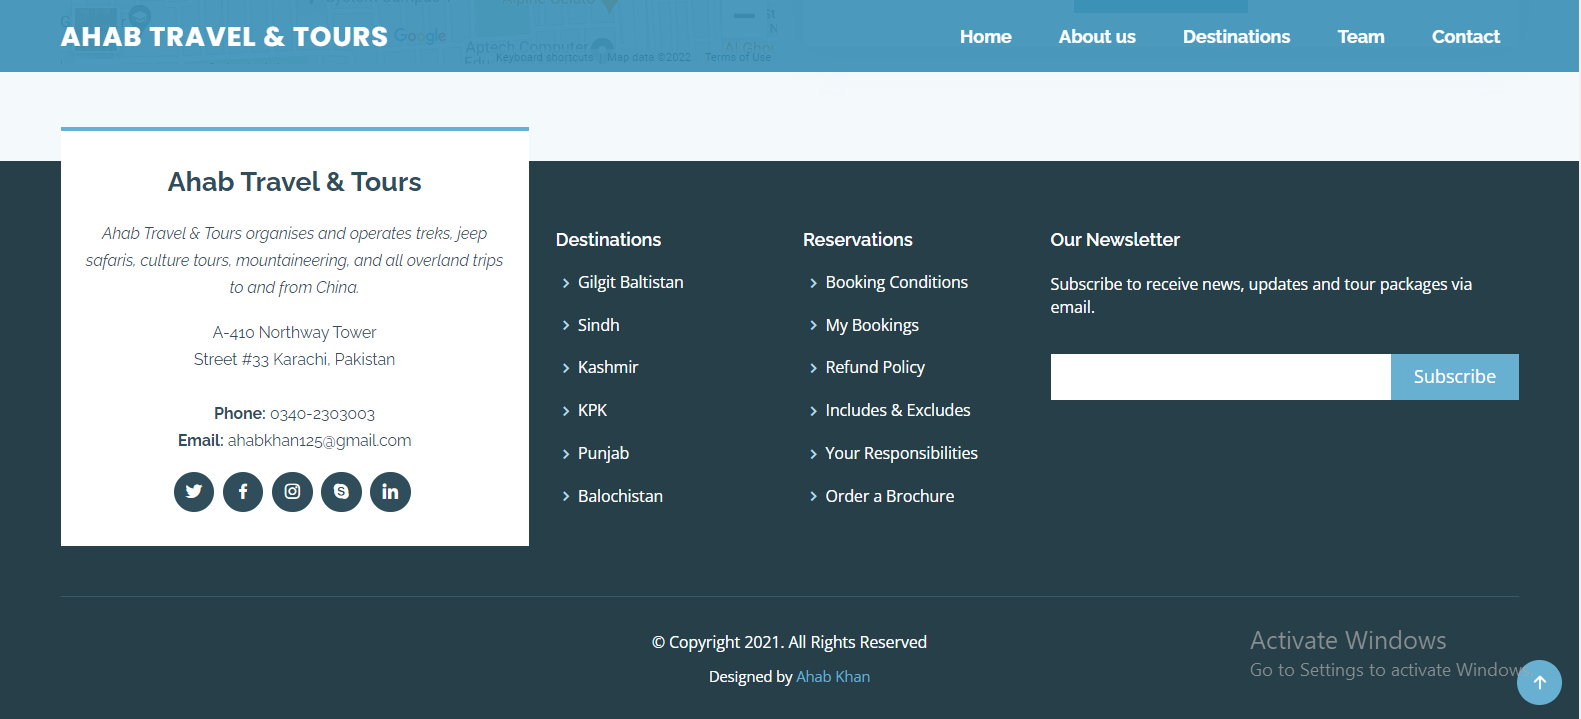Open the Contact navigation link
This screenshot has width=1581, height=719.
(1465, 37)
